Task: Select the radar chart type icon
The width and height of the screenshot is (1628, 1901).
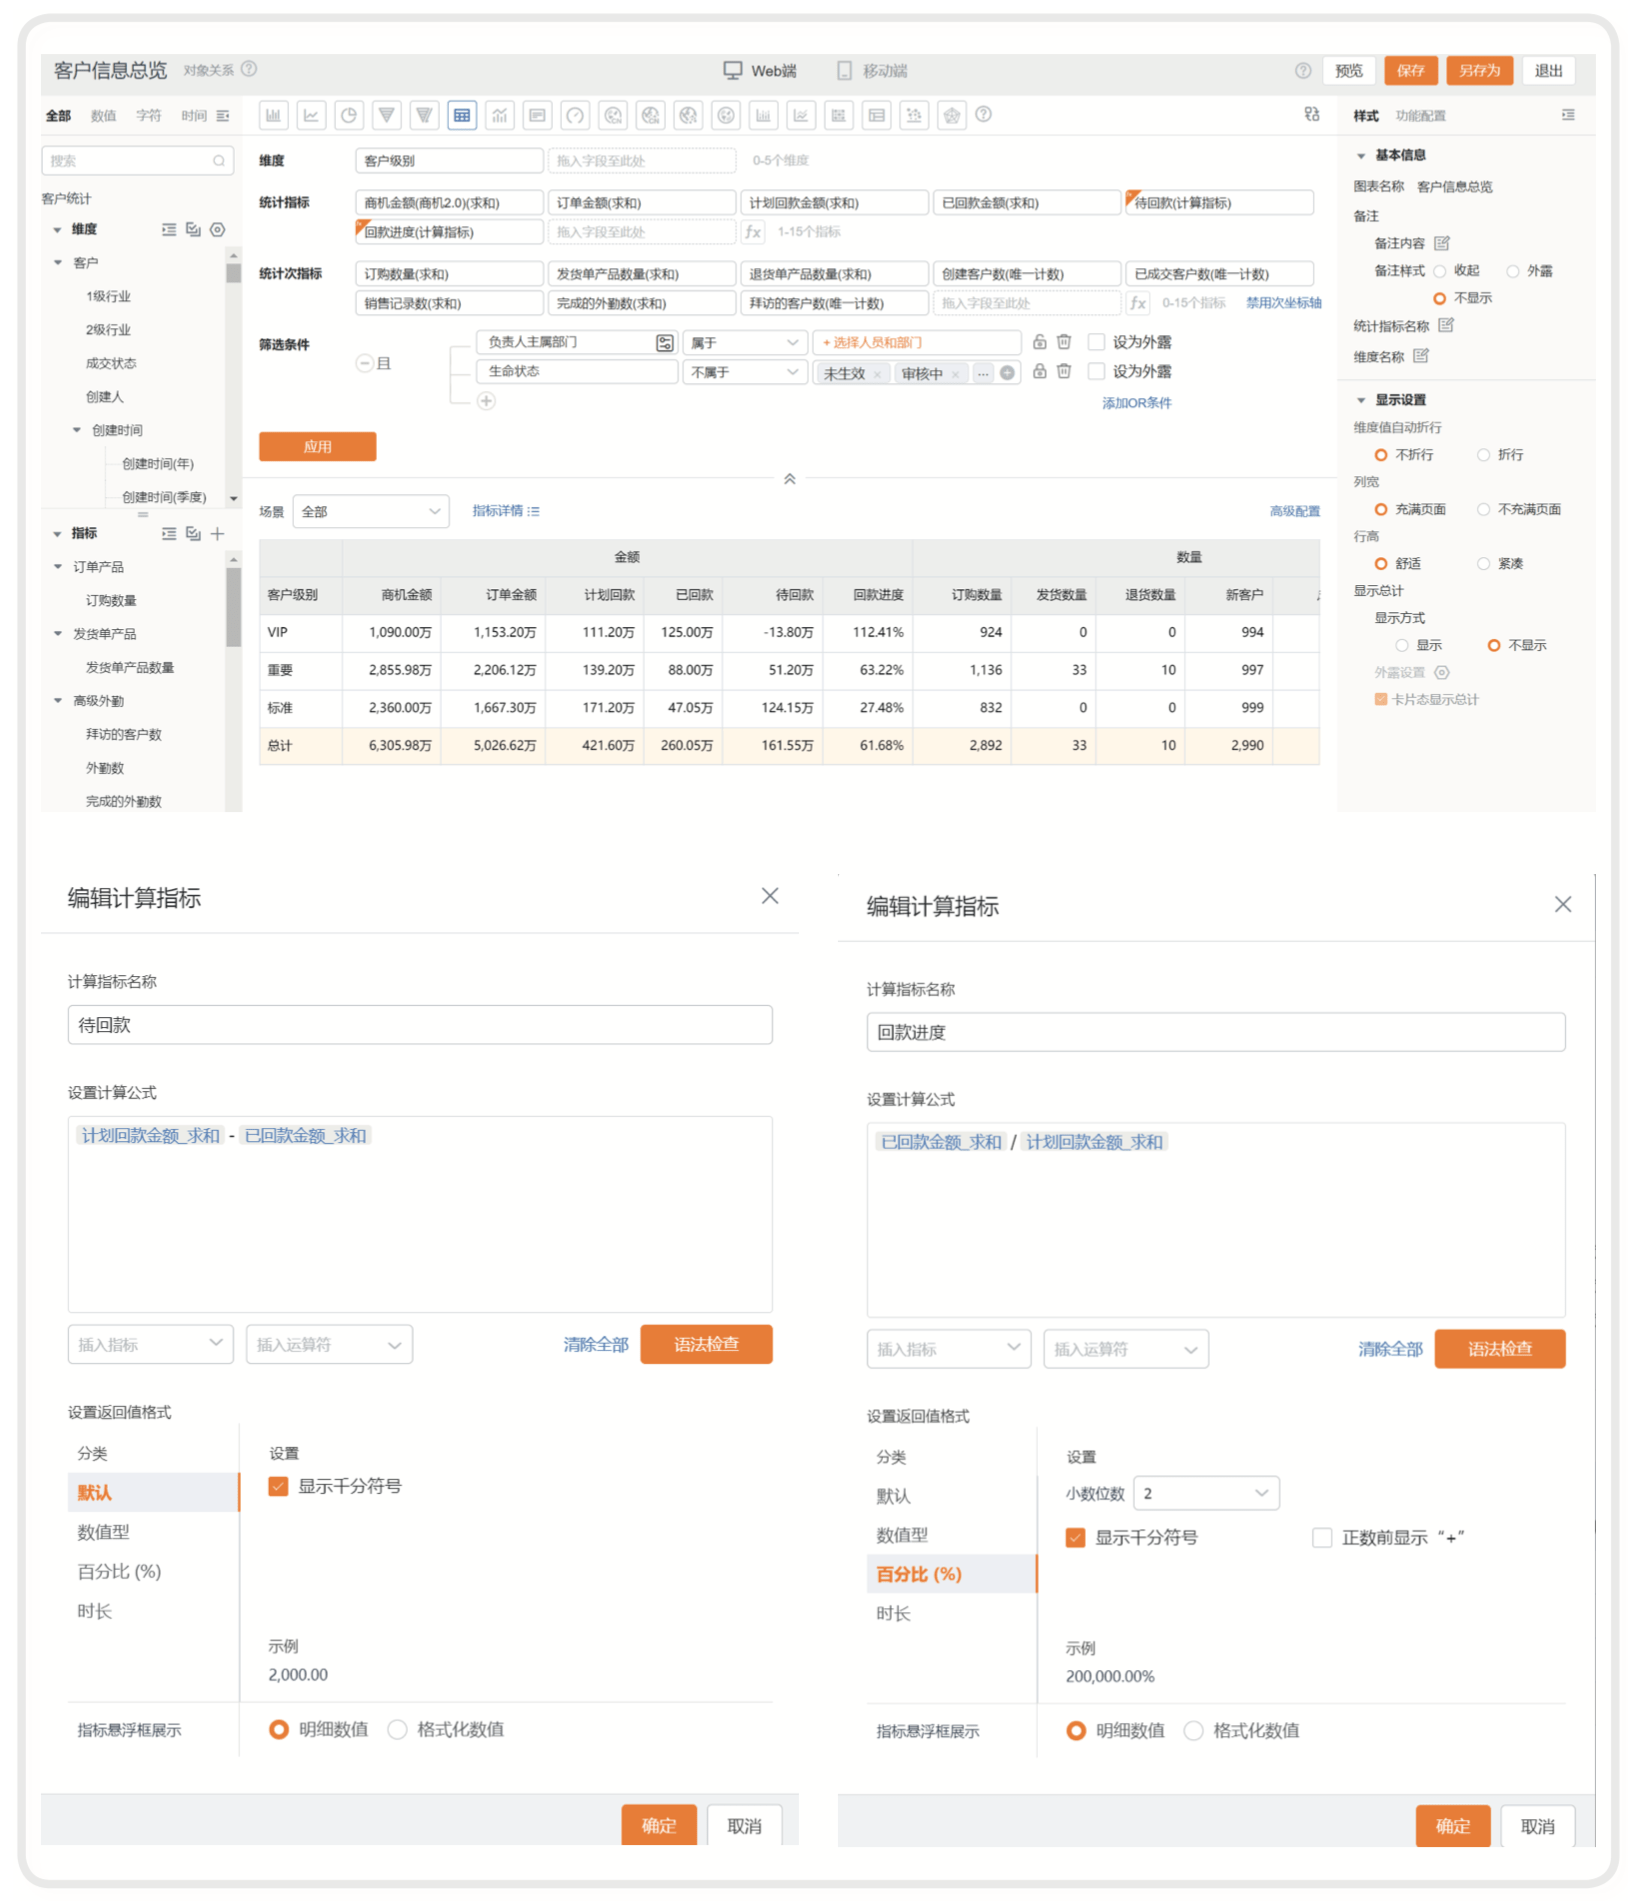Action: point(952,115)
